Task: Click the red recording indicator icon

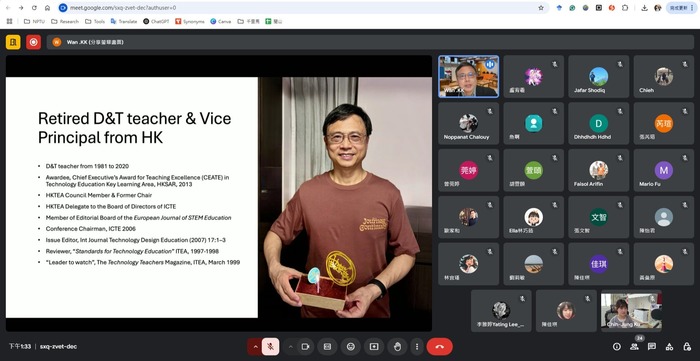Action: click(x=33, y=42)
